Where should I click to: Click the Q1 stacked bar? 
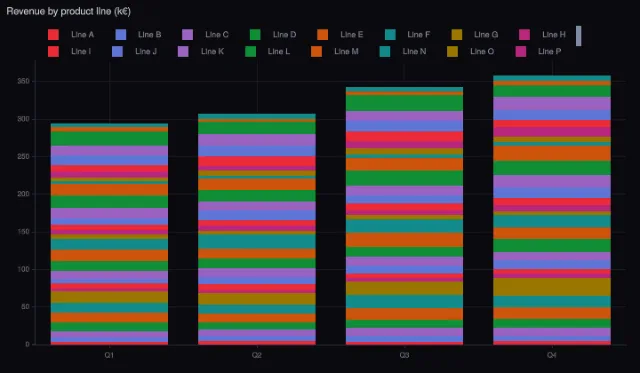(109, 234)
